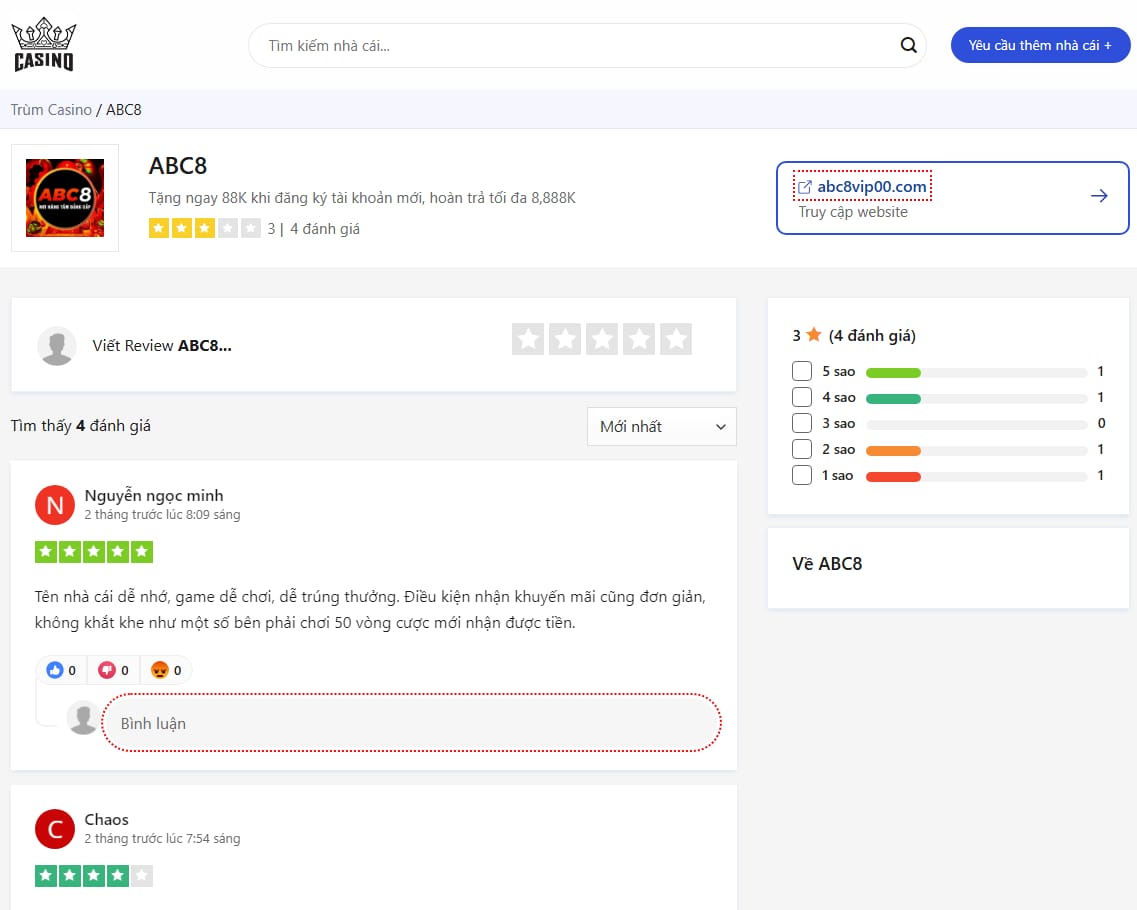
Task: Click Tìm thấy 4 đánh giá text
Action: 80,426
